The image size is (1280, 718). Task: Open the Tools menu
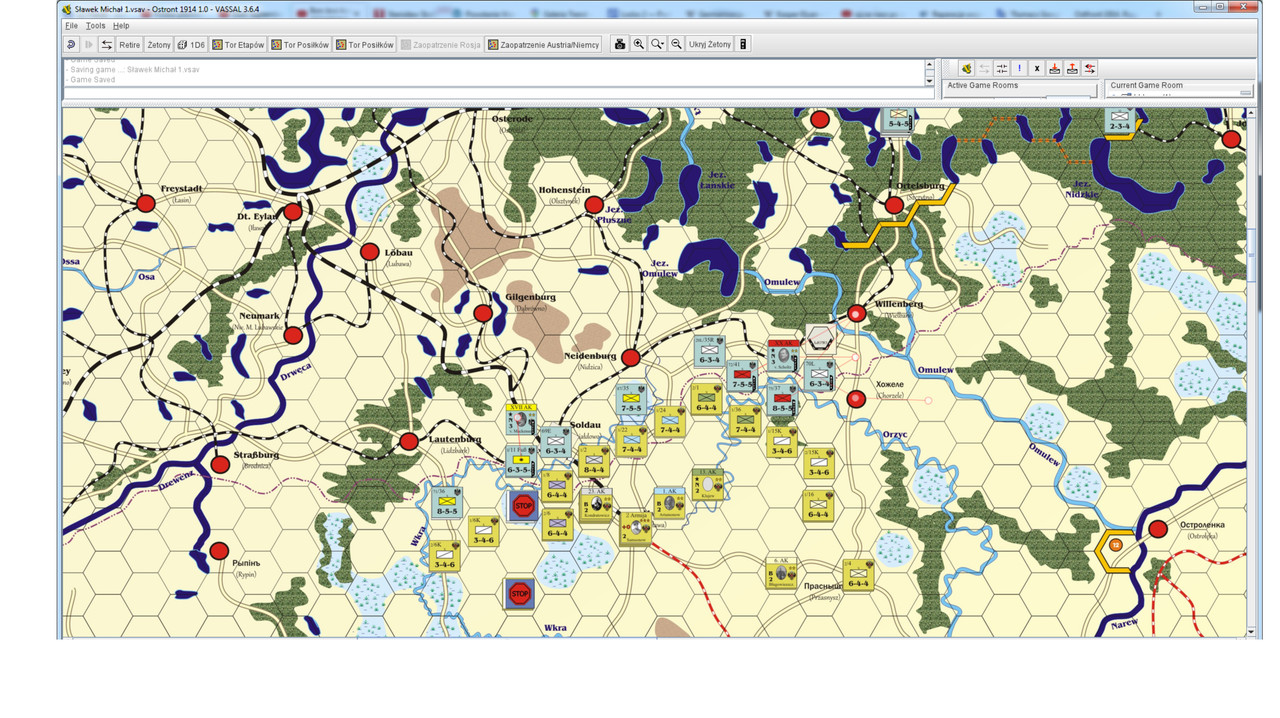[95, 26]
